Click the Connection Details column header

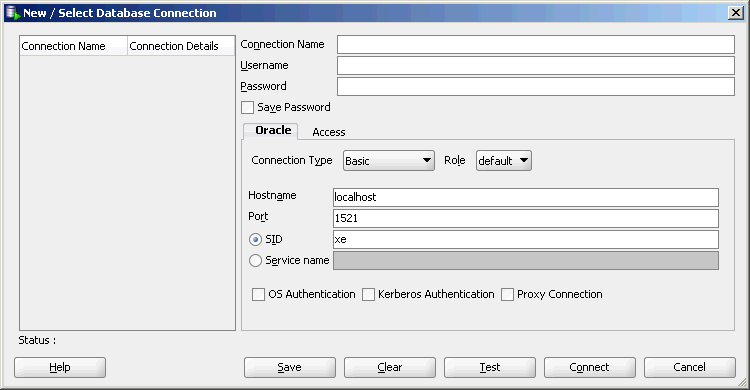(181, 46)
